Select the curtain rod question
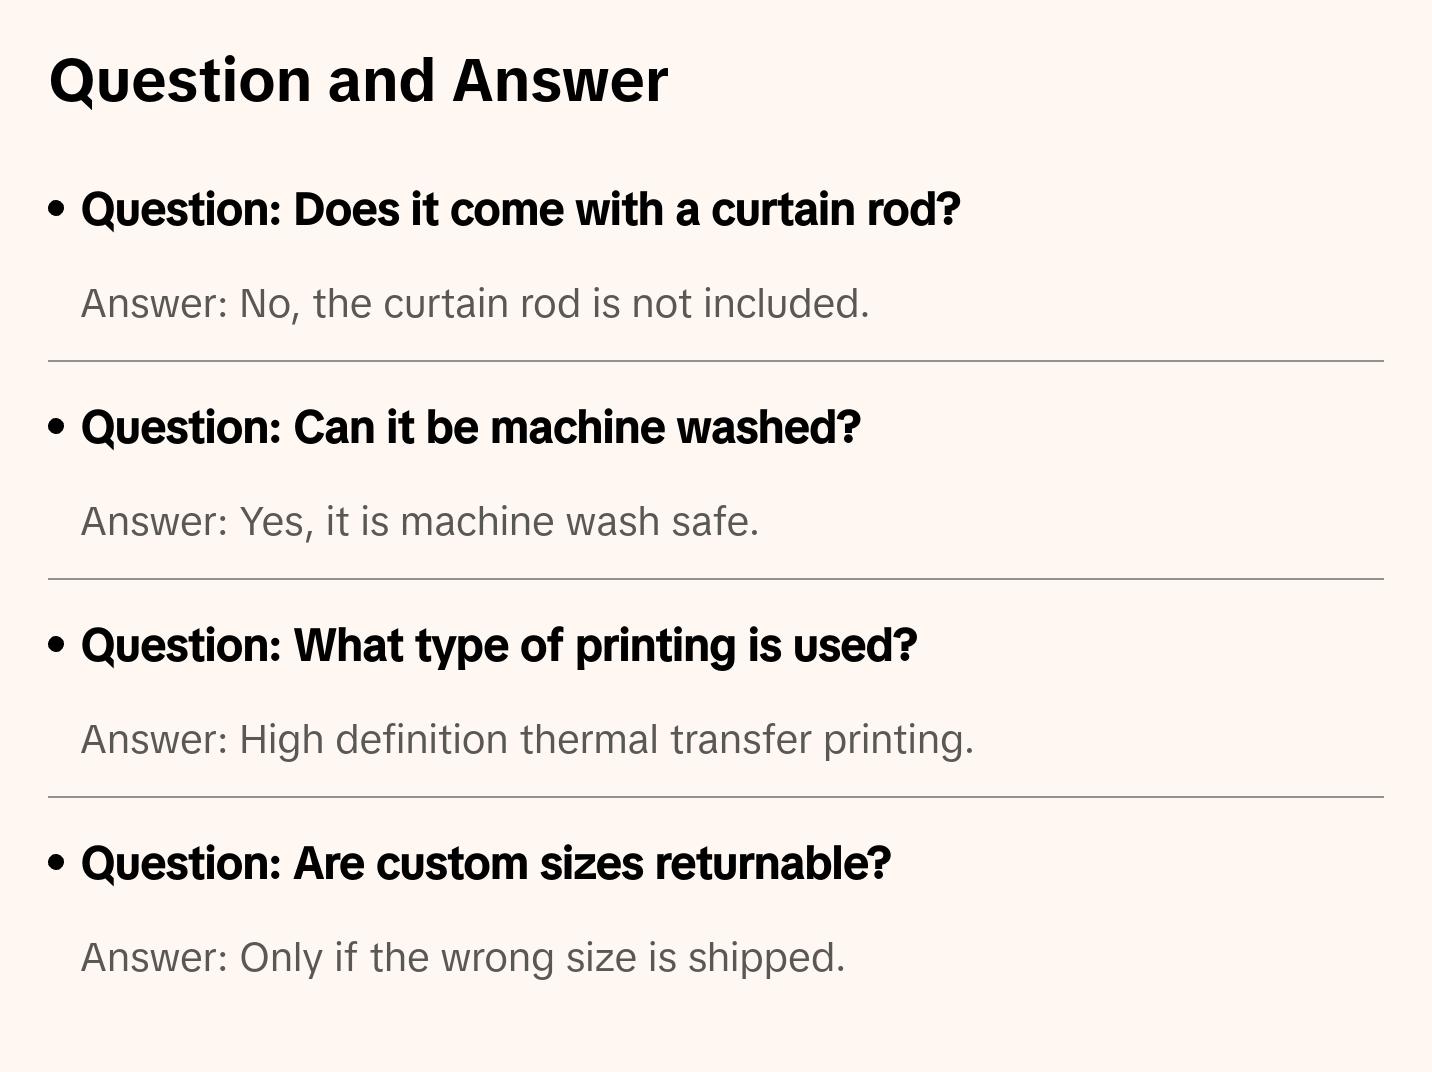1432x1072 pixels. (520, 210)
